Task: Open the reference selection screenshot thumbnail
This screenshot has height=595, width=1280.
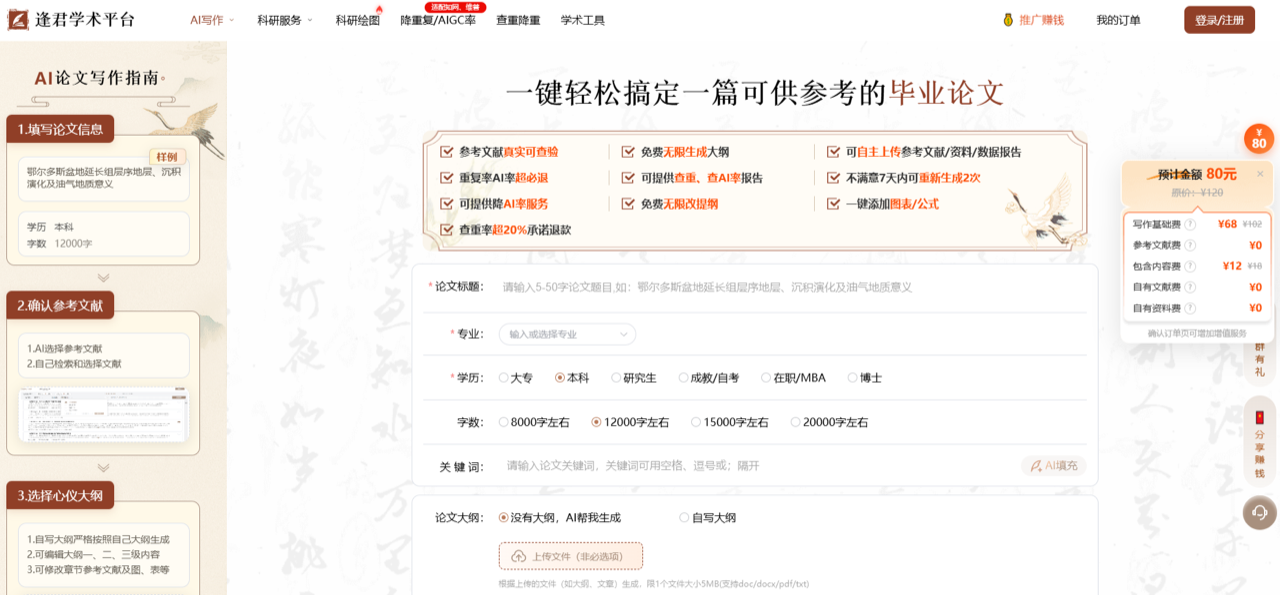Action: click(103, 414)
